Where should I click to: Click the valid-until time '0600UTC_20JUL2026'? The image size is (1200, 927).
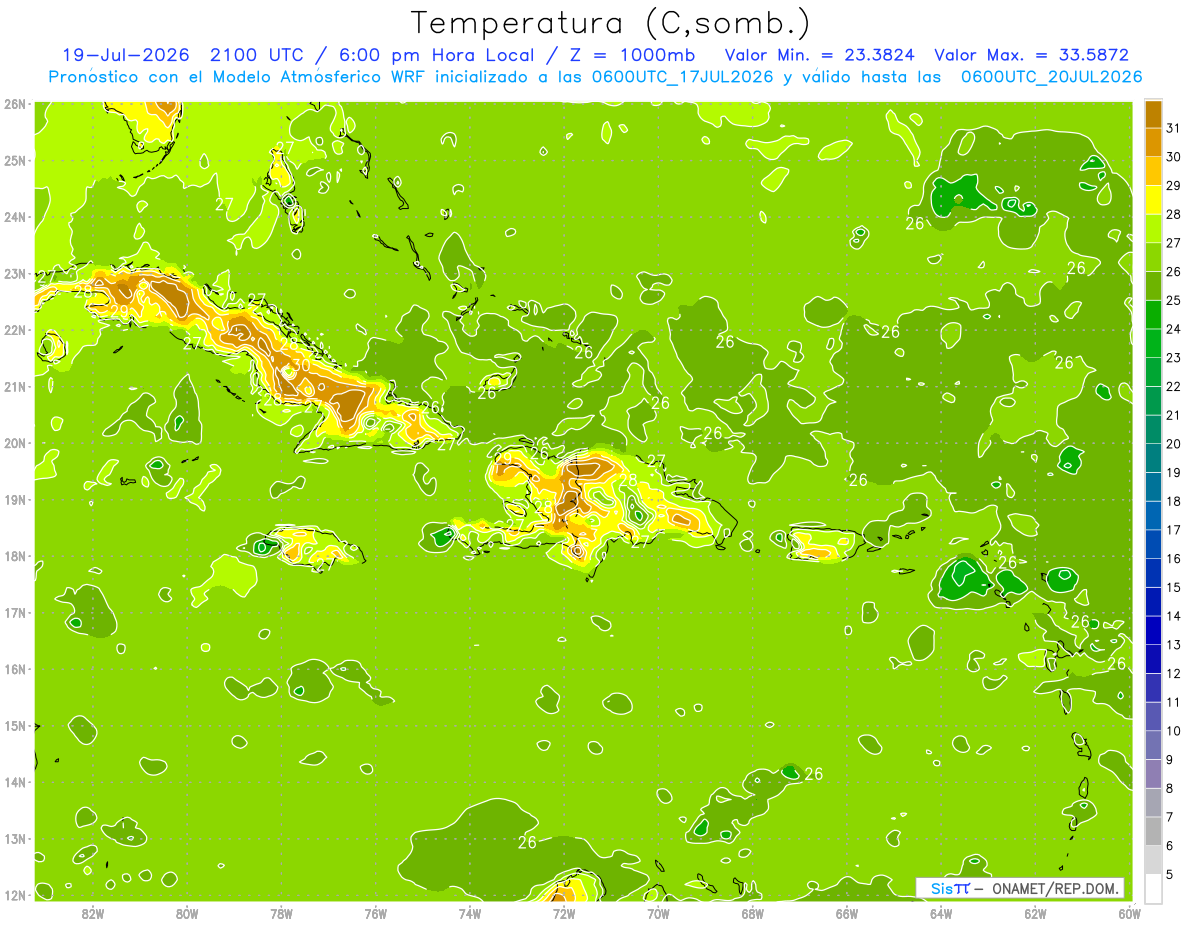coord(1052,77)
